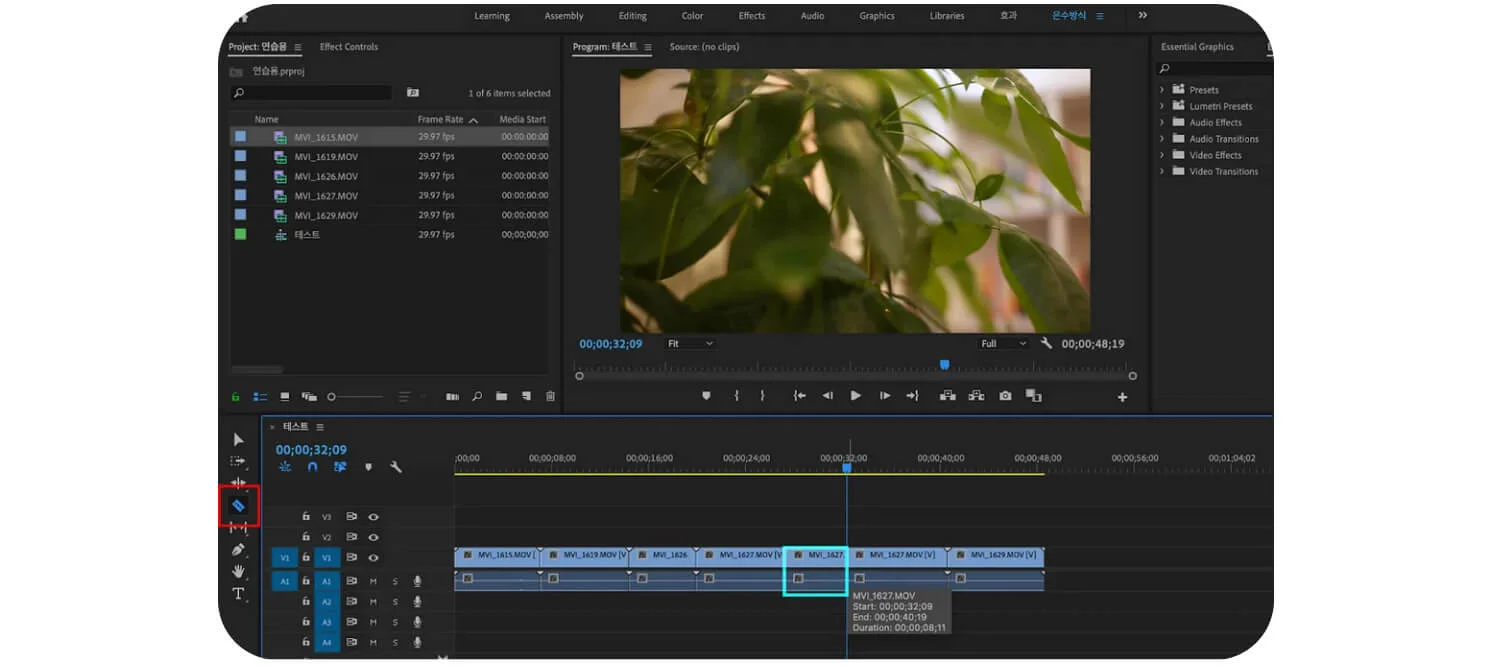The width and height of the screenshot is (1492, 666).
Task: Click the Find magnifier in Project panel footer
Action: (477, 396)
